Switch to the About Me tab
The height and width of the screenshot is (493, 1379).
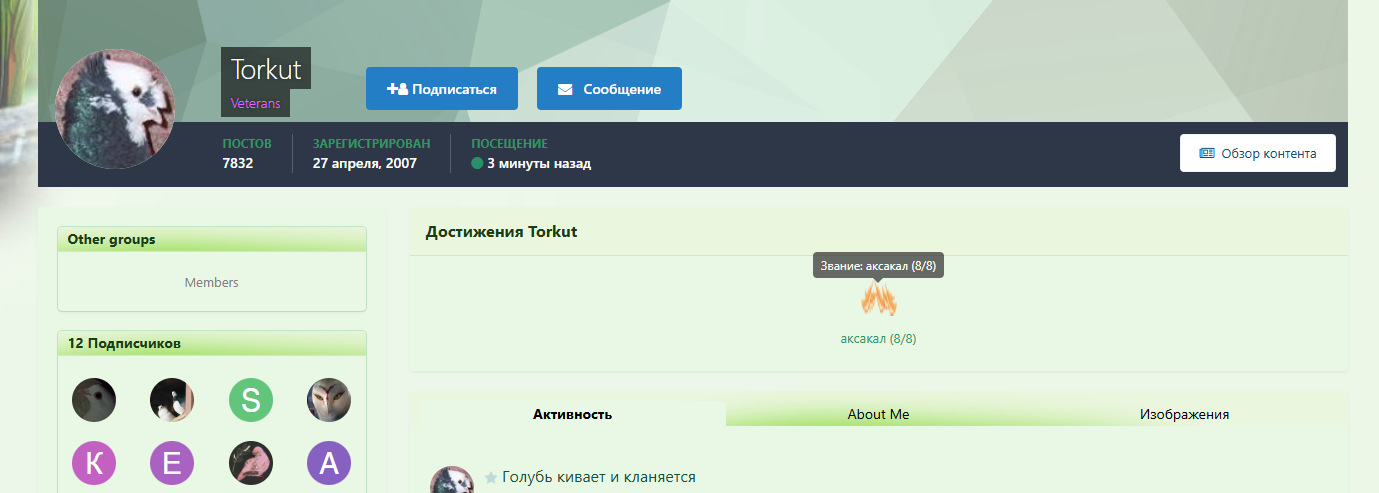point(878,414)
